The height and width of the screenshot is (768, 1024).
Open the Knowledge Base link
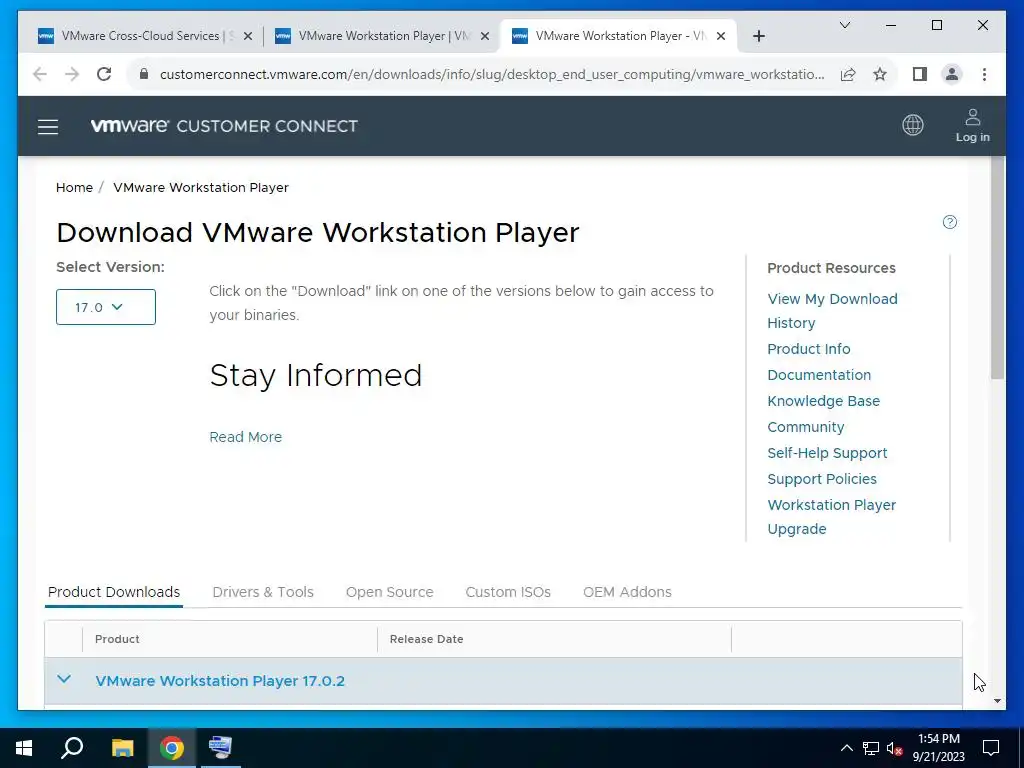[824, 401]
